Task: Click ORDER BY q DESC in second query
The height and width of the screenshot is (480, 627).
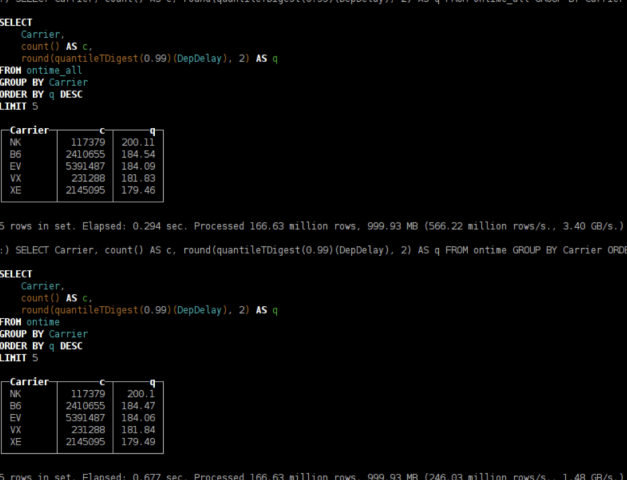Action: tap(41, 346)
